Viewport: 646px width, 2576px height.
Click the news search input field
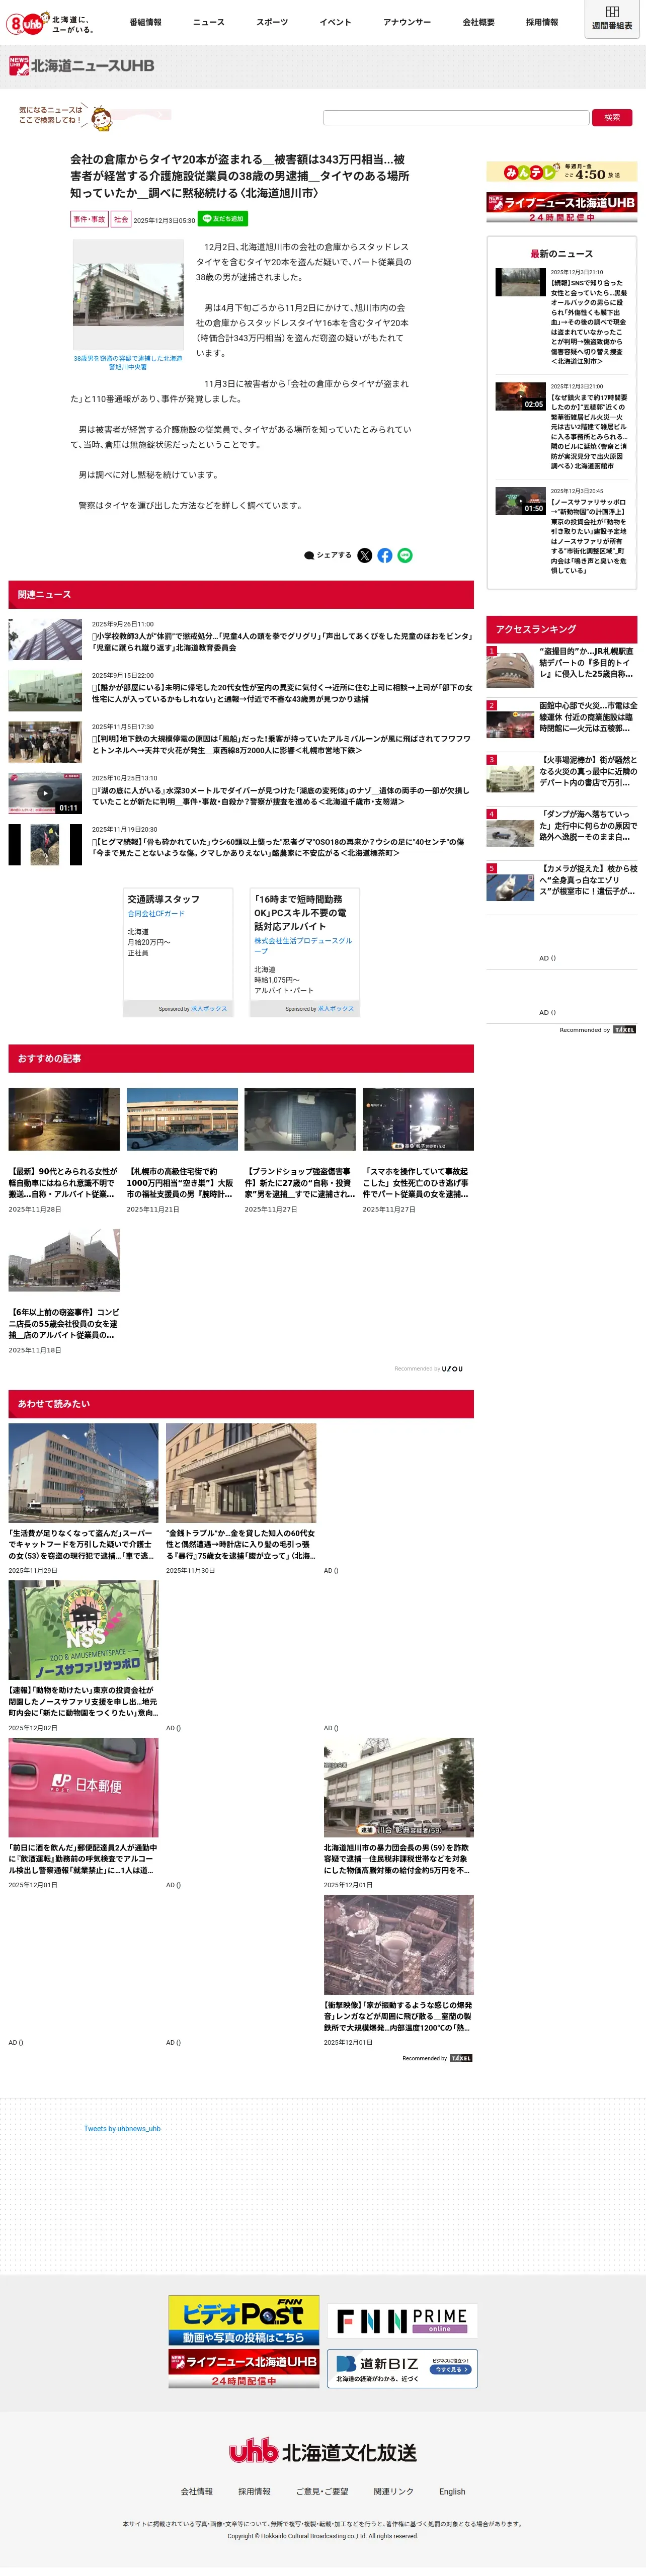(456, 117)
